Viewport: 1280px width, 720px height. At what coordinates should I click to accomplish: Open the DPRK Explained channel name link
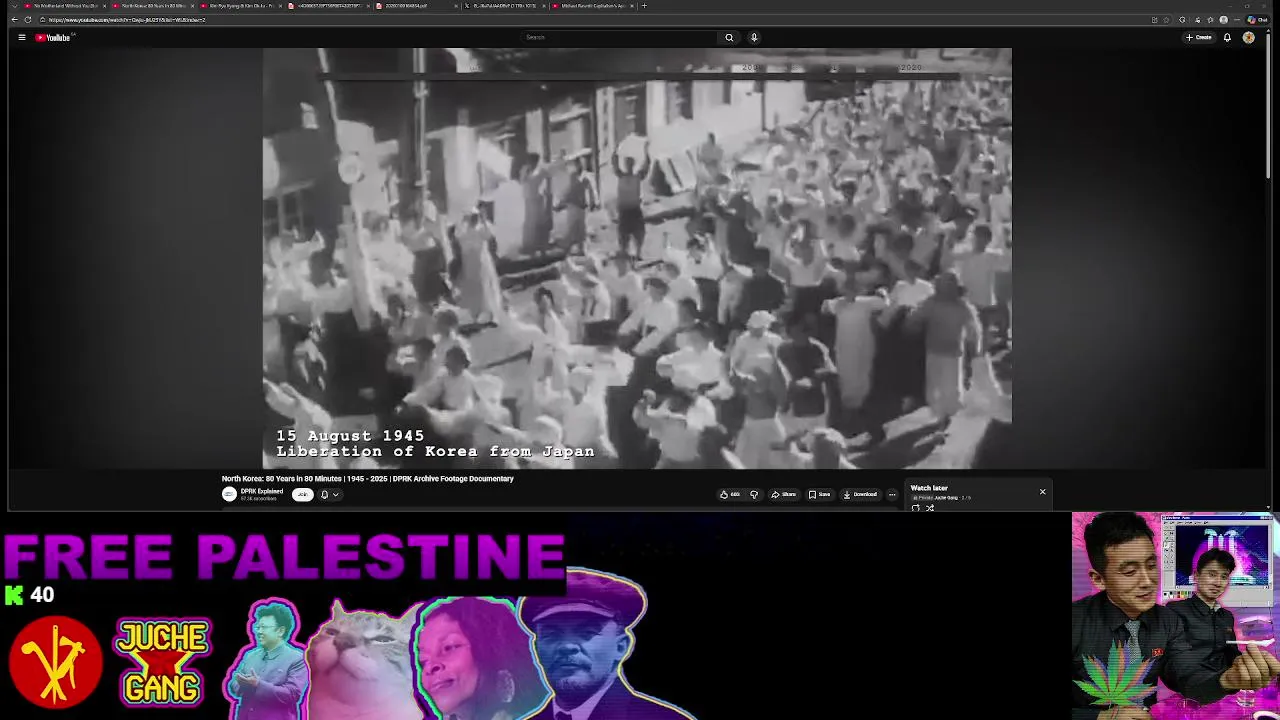click(261, 491)
